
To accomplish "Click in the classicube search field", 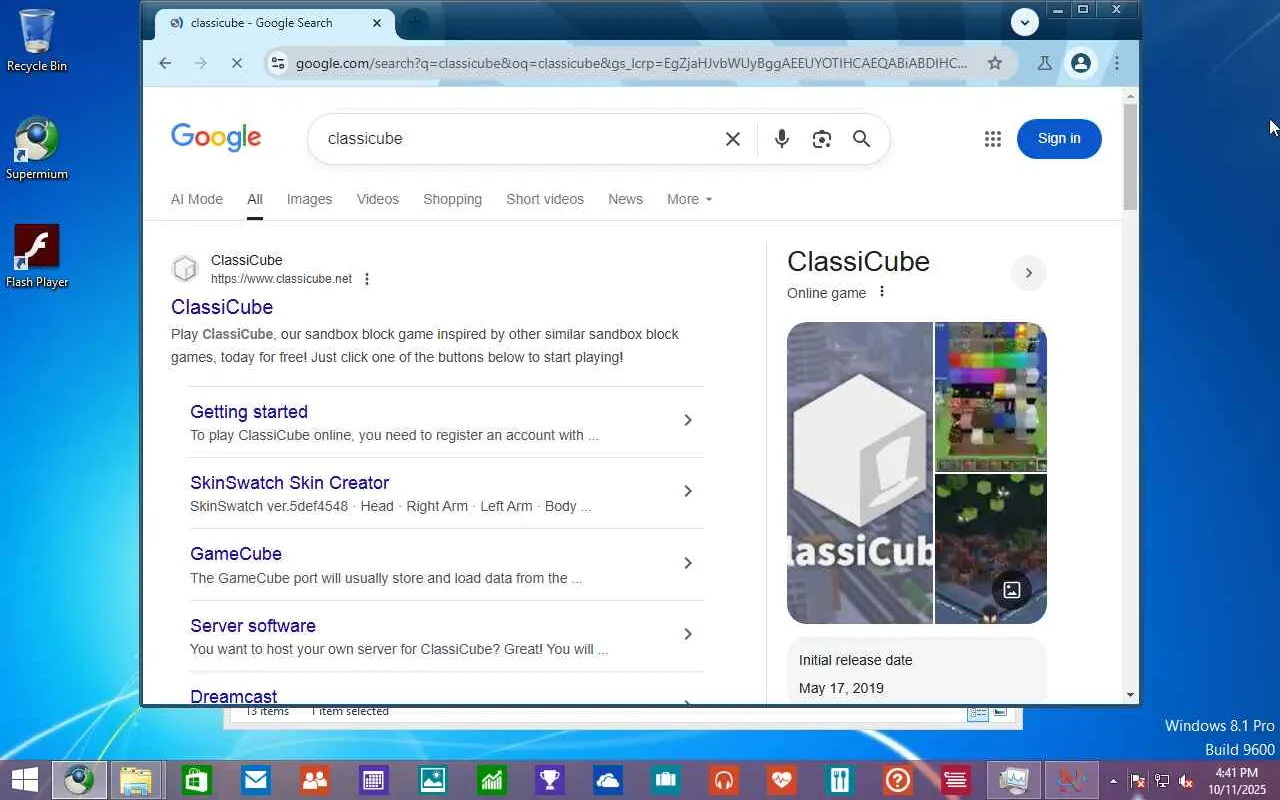I will tap(520, 139).
